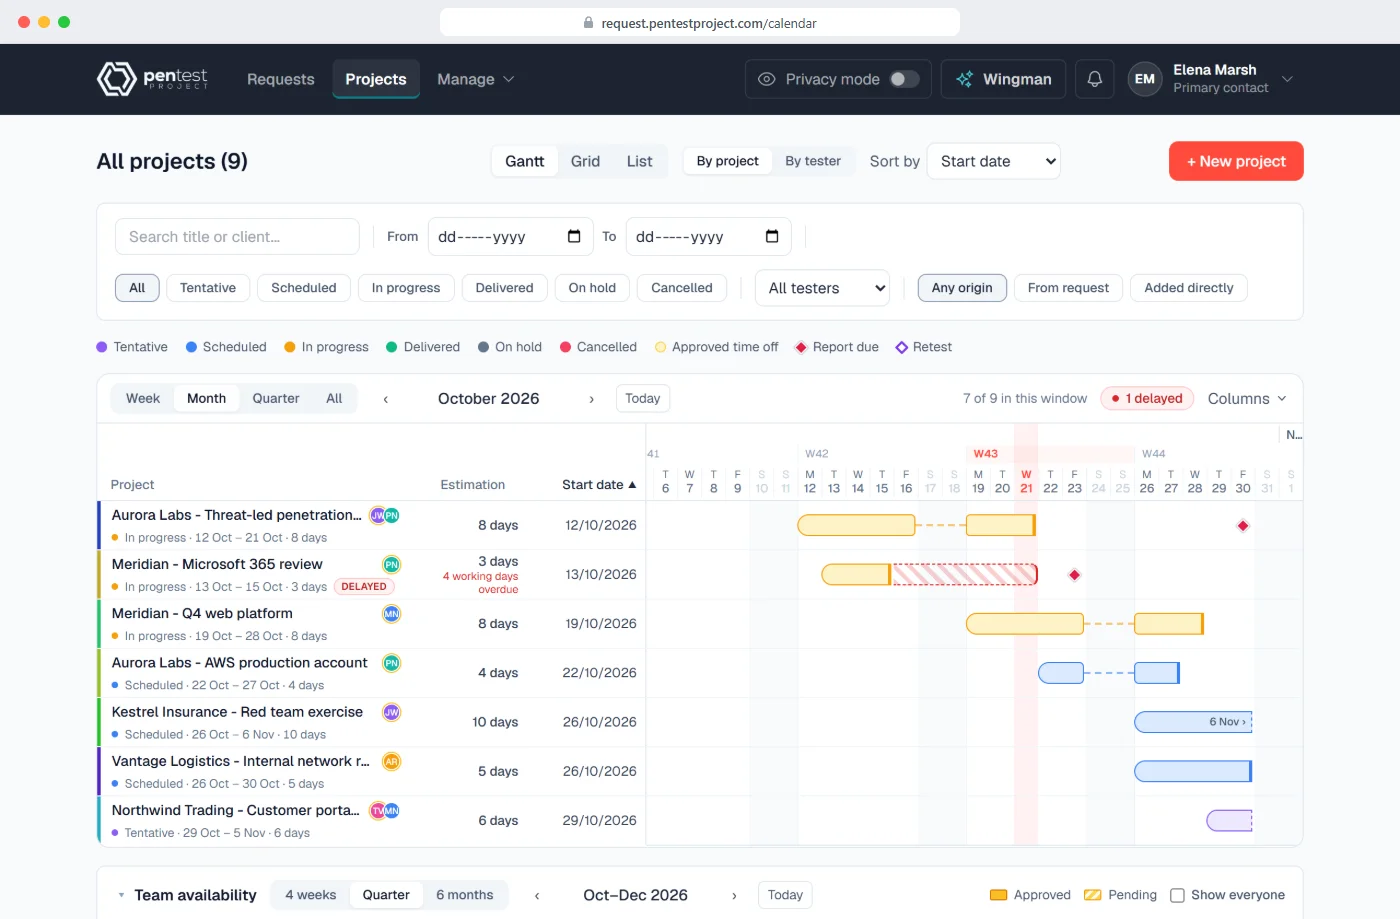Click JW avatar on Kestrel Insurance row
The width and height of the screenshot is (1400, 919).
392,712
